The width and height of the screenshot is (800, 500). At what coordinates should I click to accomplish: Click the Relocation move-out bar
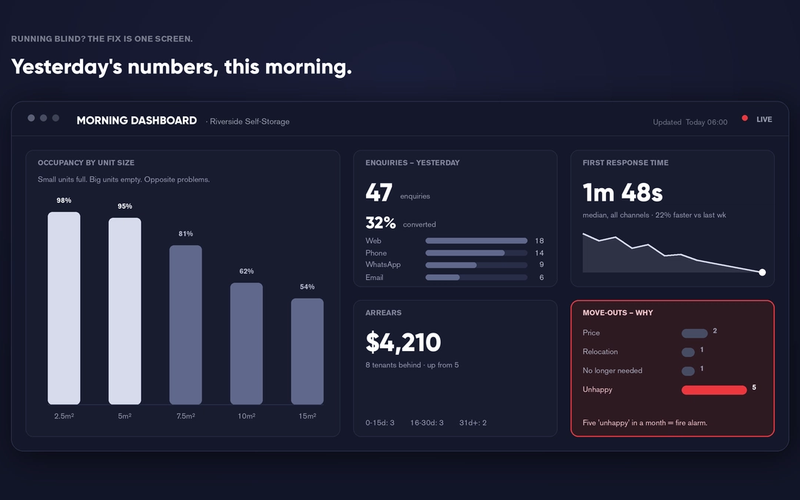coord(688,353)
